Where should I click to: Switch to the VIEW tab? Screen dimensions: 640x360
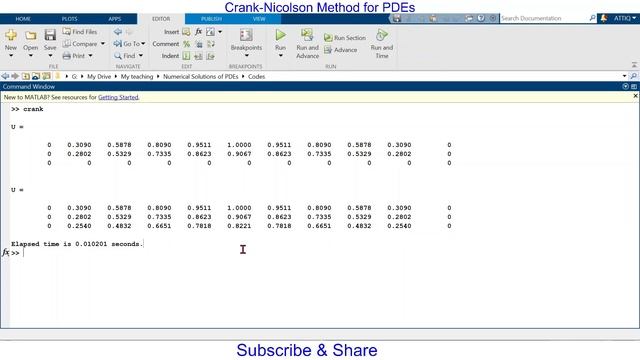(259, 19)
